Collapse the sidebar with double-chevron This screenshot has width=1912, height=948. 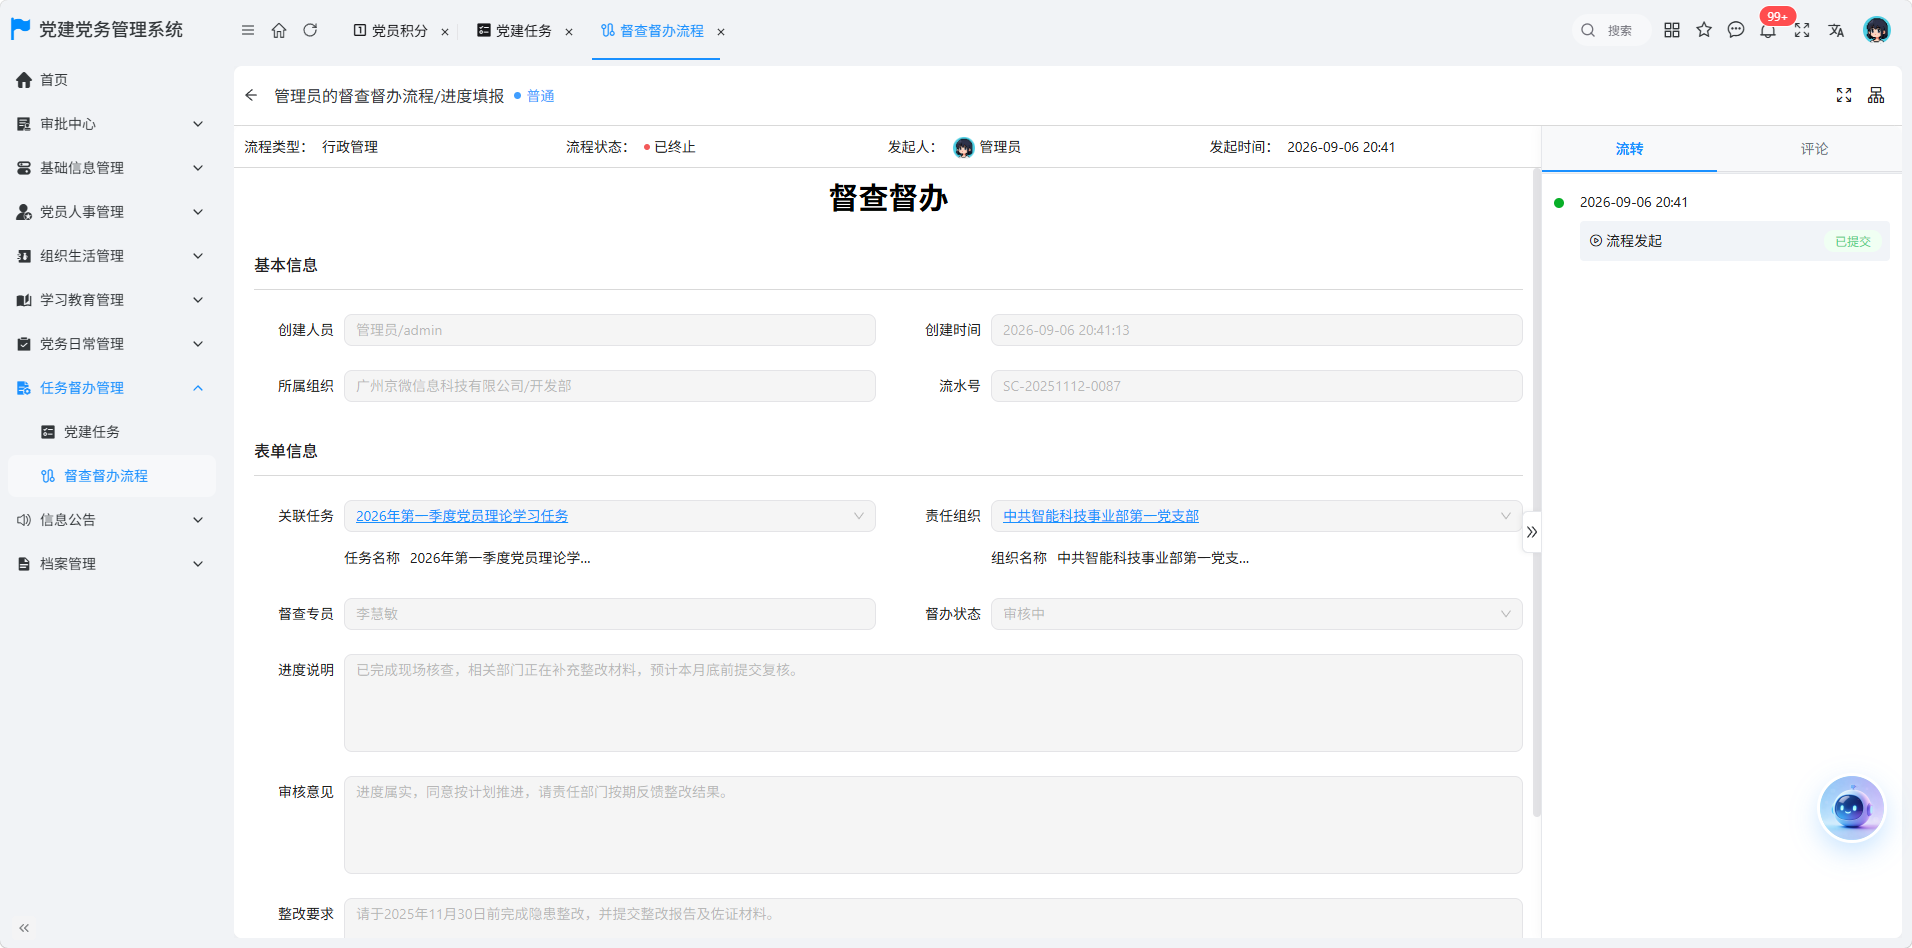[x=24, y=928]
